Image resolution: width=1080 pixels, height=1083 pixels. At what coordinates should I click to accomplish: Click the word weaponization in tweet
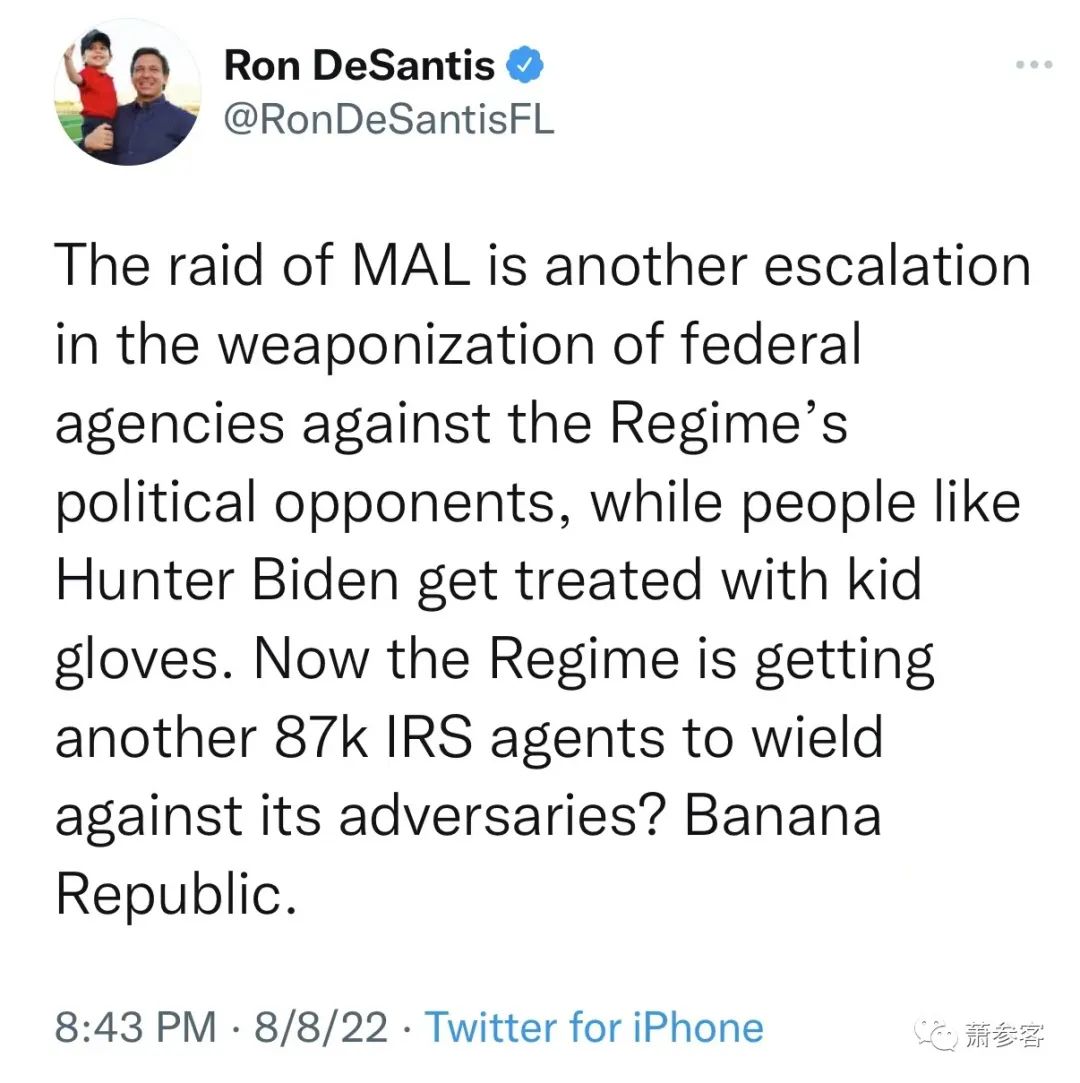tap(407, 345)
